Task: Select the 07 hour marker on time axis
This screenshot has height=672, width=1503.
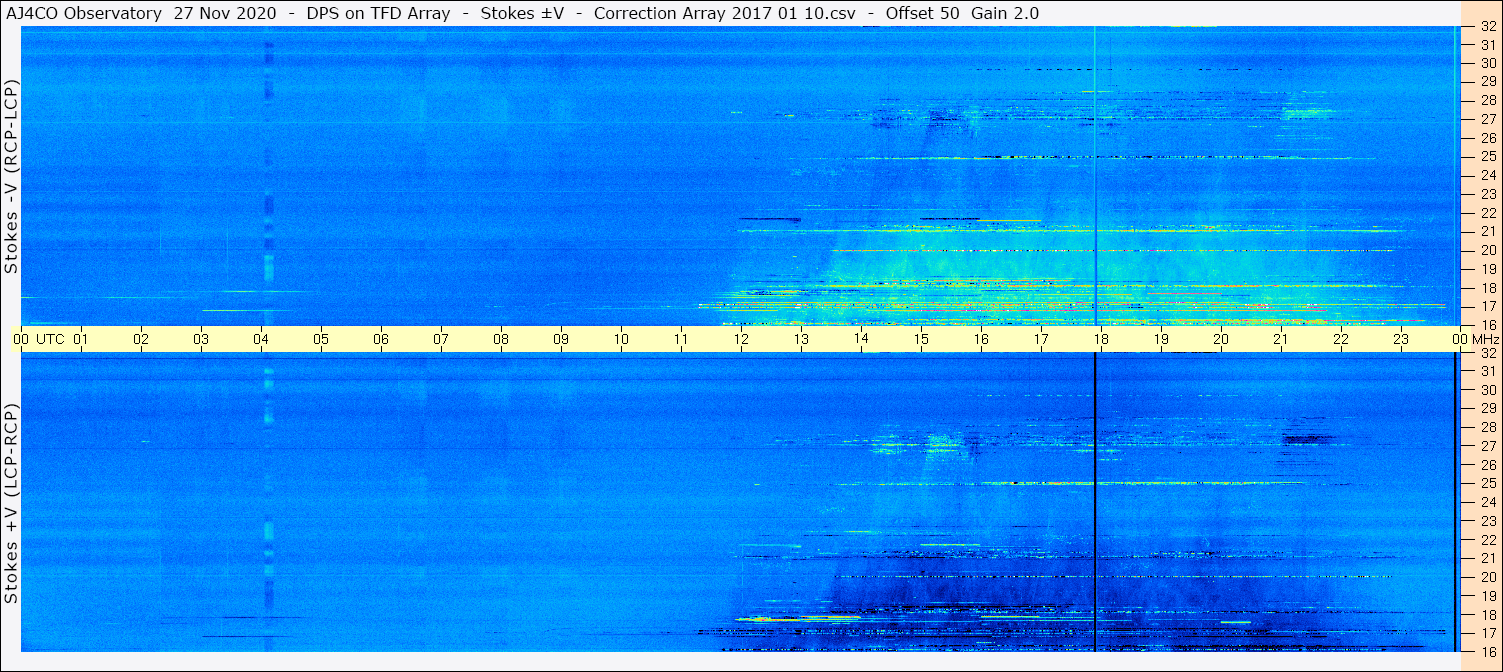Action: (441, 339)
